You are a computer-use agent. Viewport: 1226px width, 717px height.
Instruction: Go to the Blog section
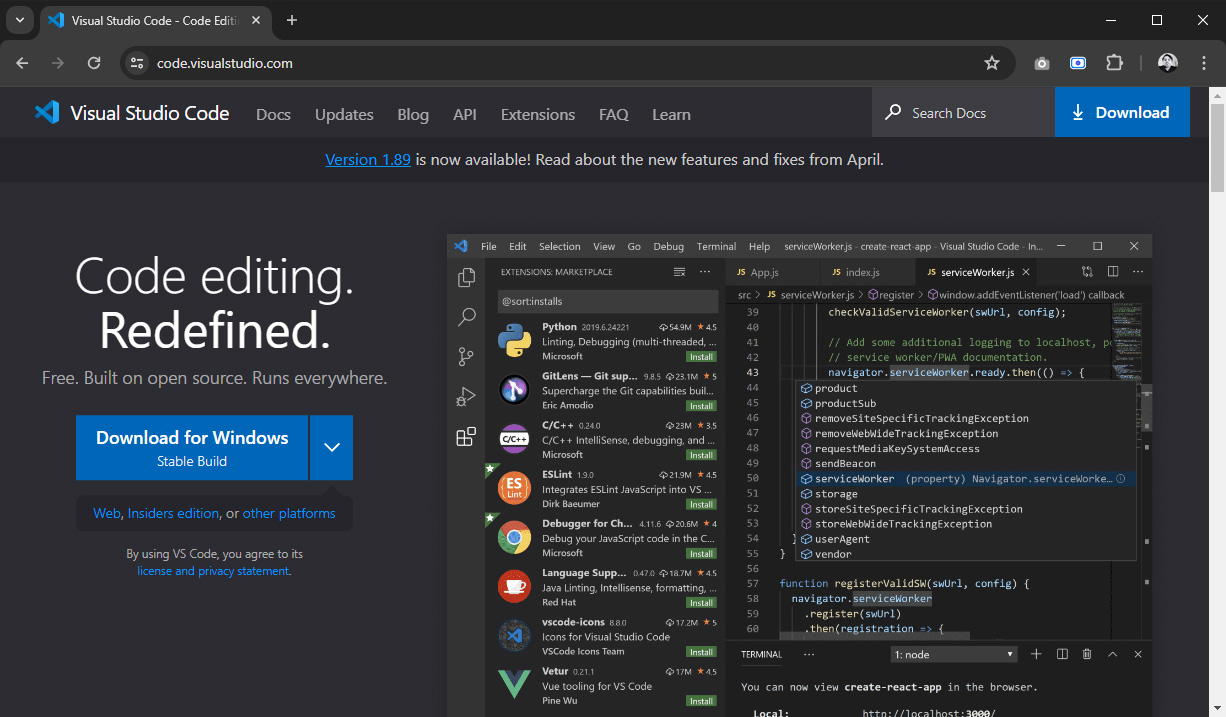413,114
